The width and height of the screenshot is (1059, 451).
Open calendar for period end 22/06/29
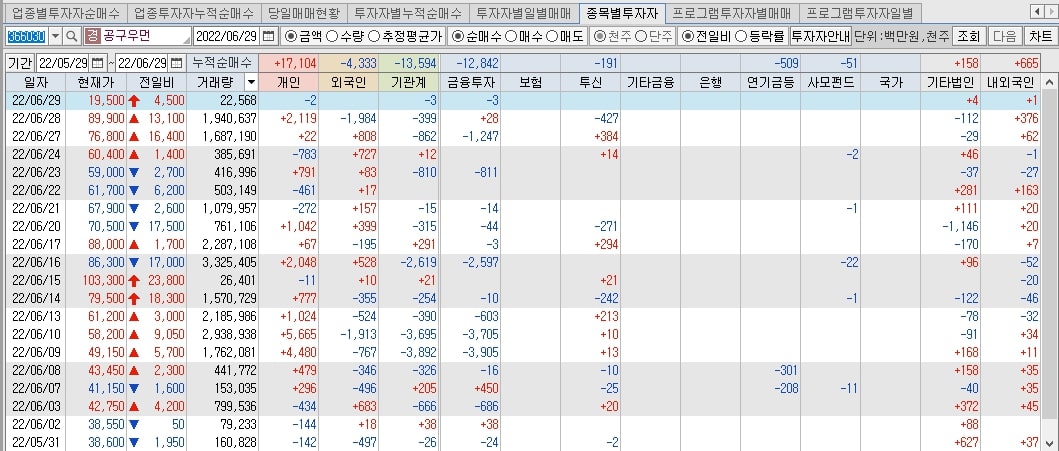click(x=176, y=63)
